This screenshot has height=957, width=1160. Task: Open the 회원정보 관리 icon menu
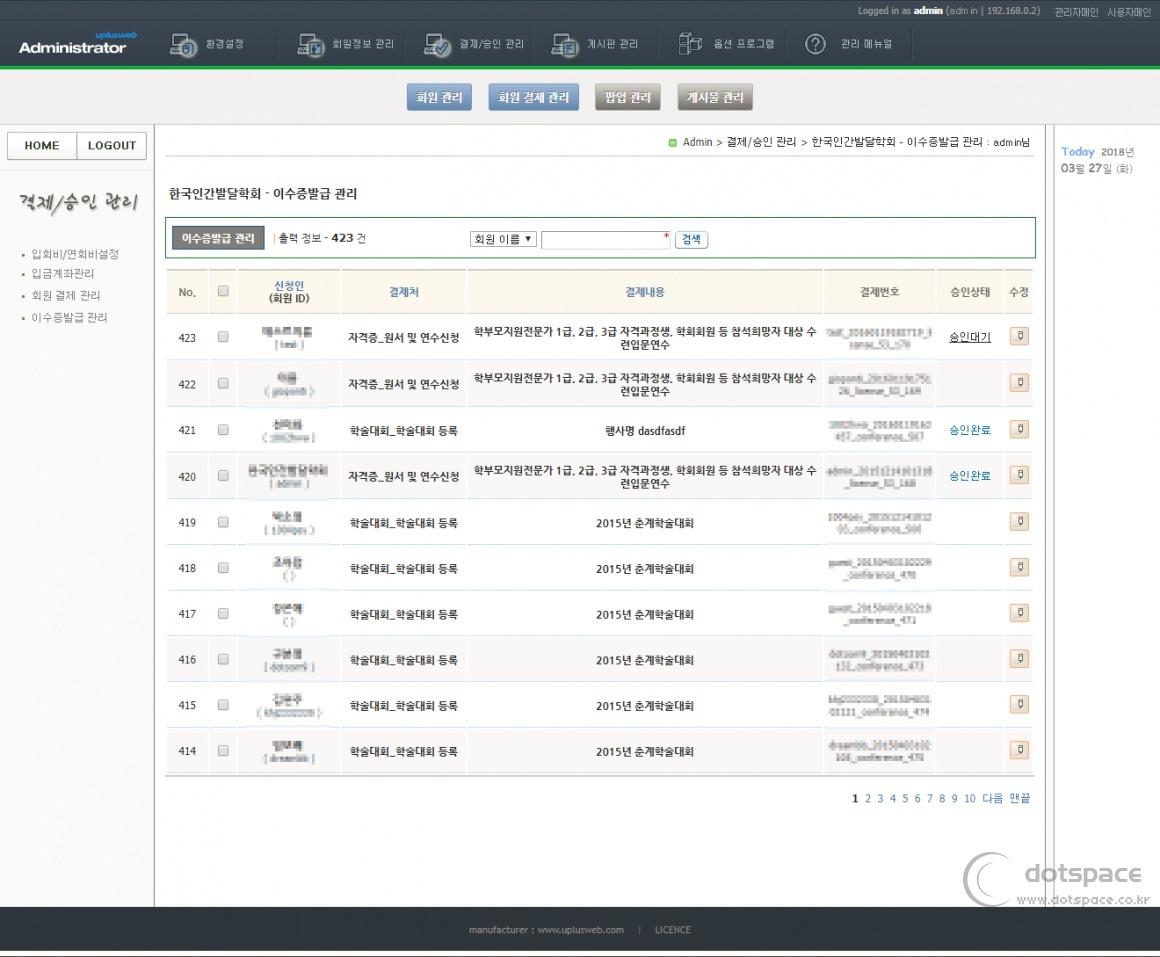pyautogui.click(x=311, y=45)
